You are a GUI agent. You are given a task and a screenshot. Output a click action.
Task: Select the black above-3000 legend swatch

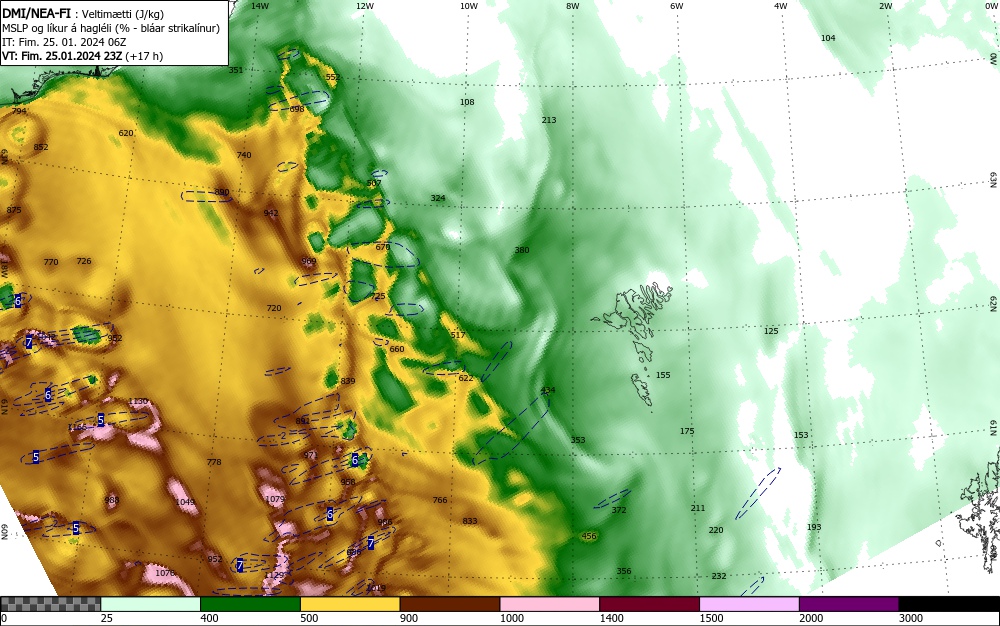pos(949,604)
